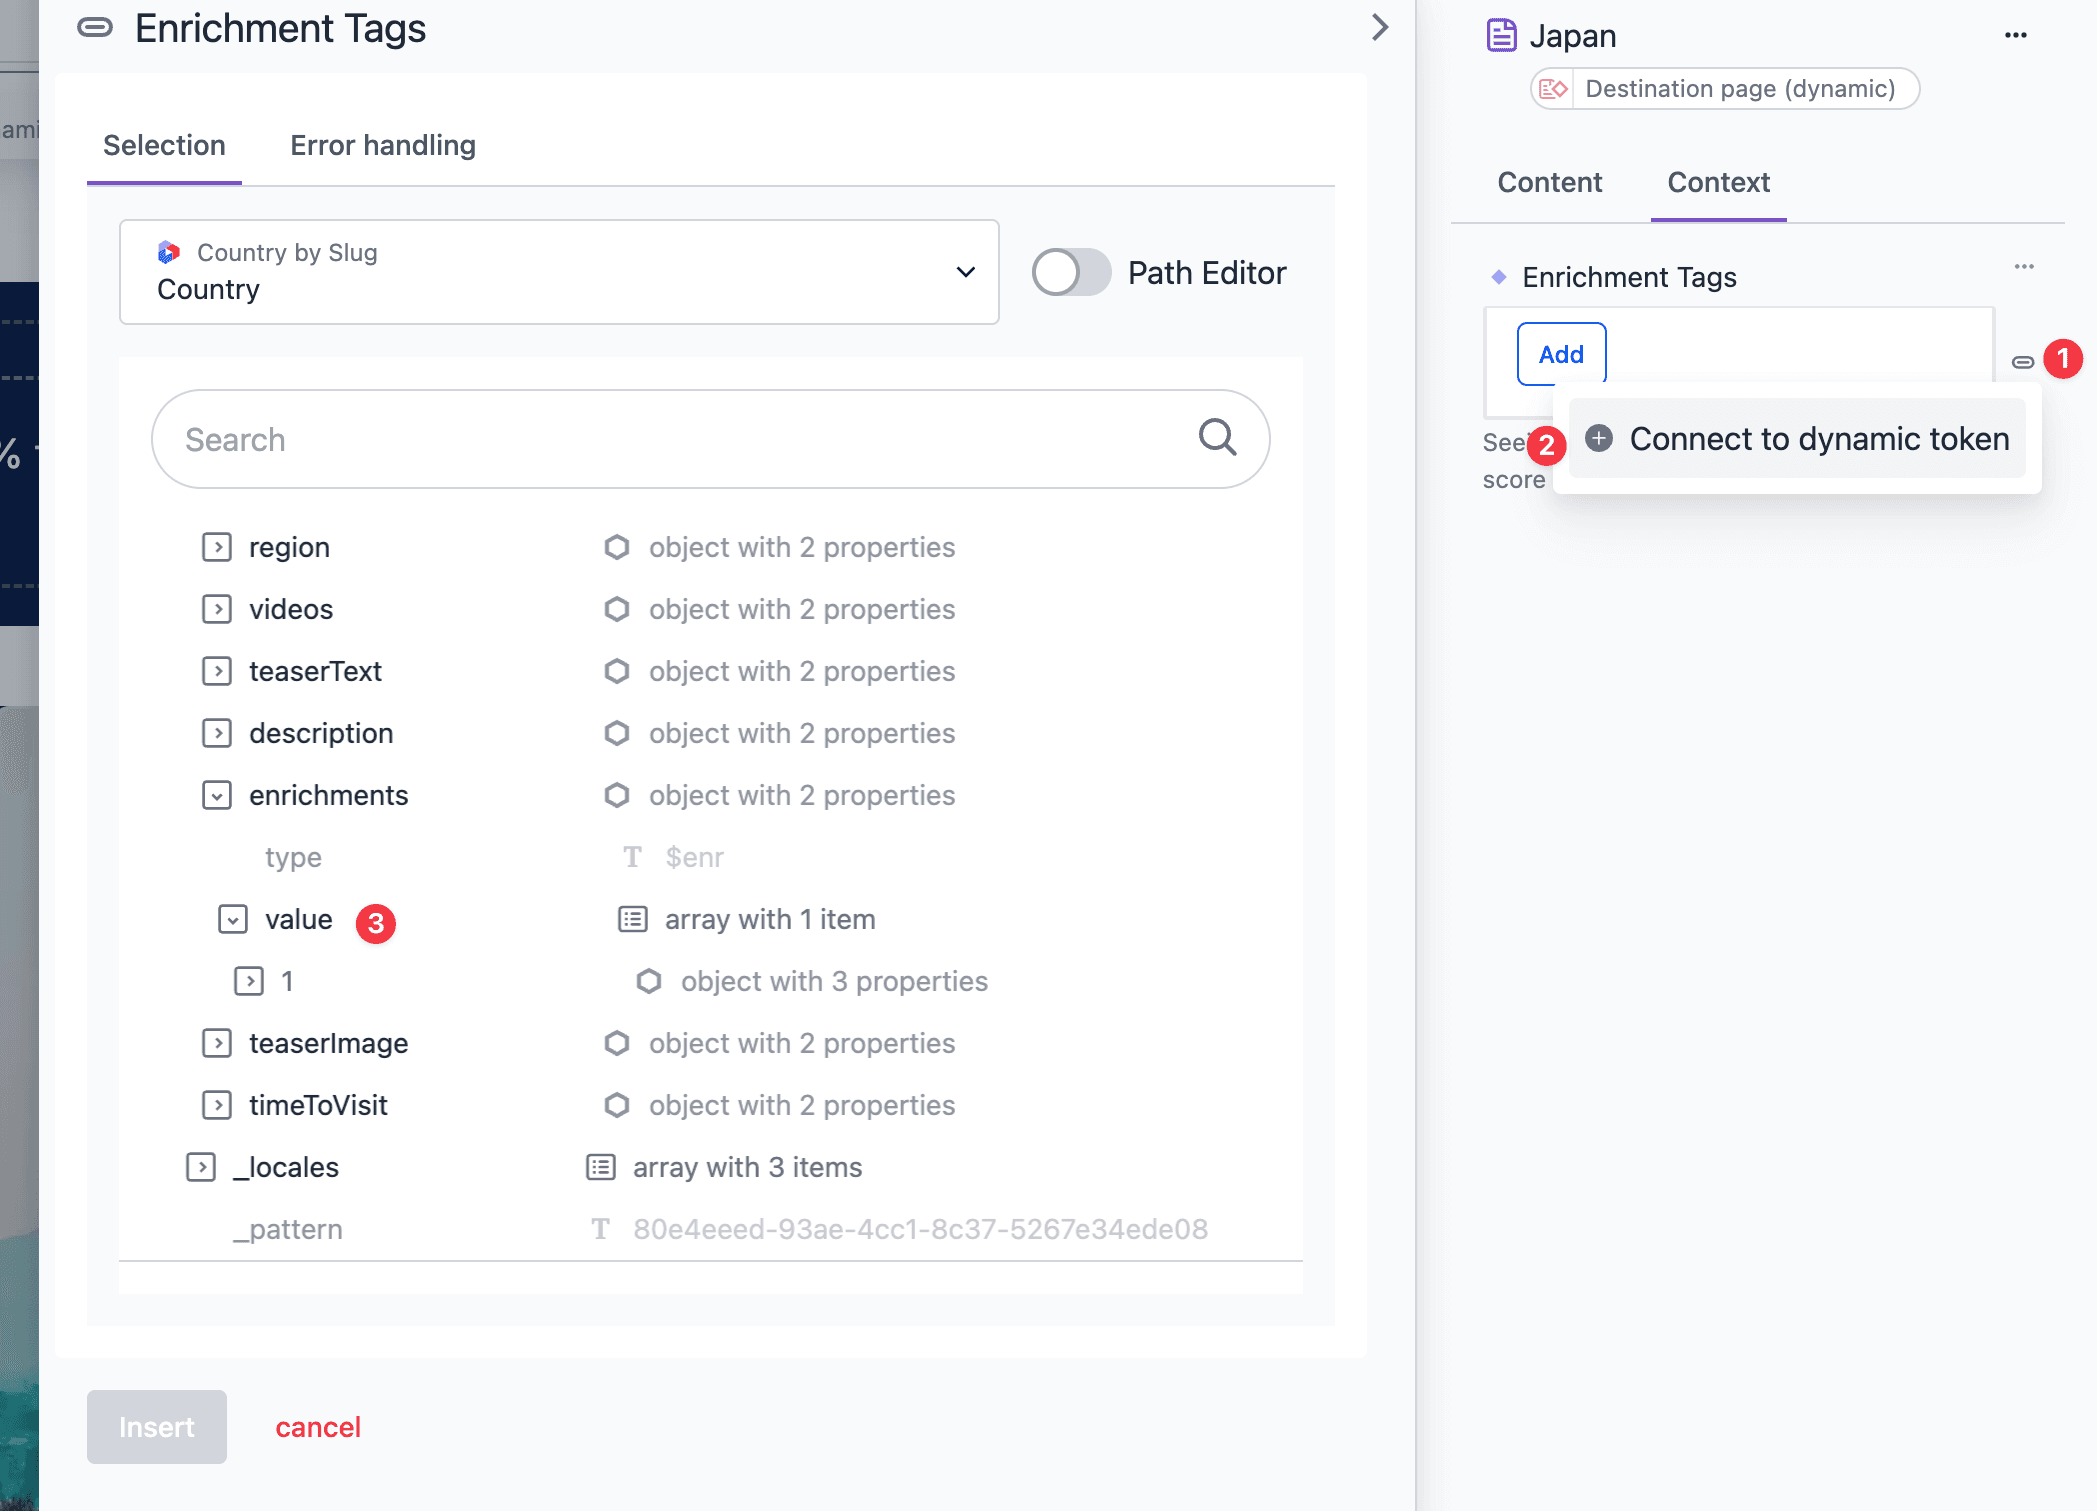Select the teaserImage tree item
The height and width of the screenshot is (1511, 2097).
coord(329,1043)
